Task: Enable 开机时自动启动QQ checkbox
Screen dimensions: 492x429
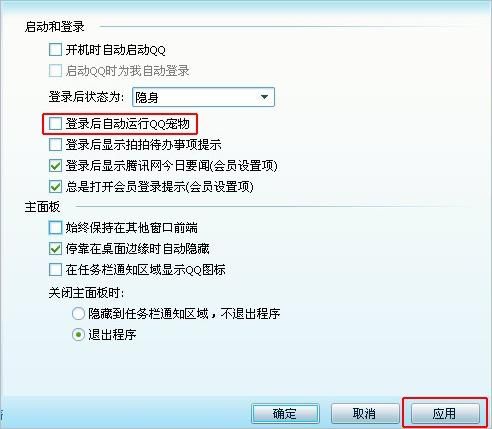Action: click(55, 50)
